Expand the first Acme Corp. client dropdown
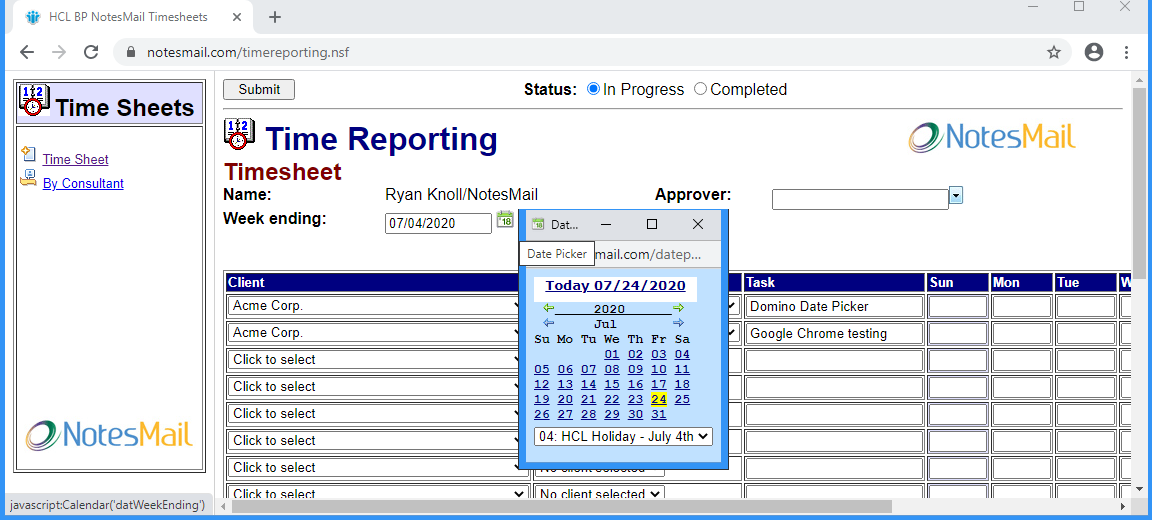 pyautogui.click(x=378, y=306)
